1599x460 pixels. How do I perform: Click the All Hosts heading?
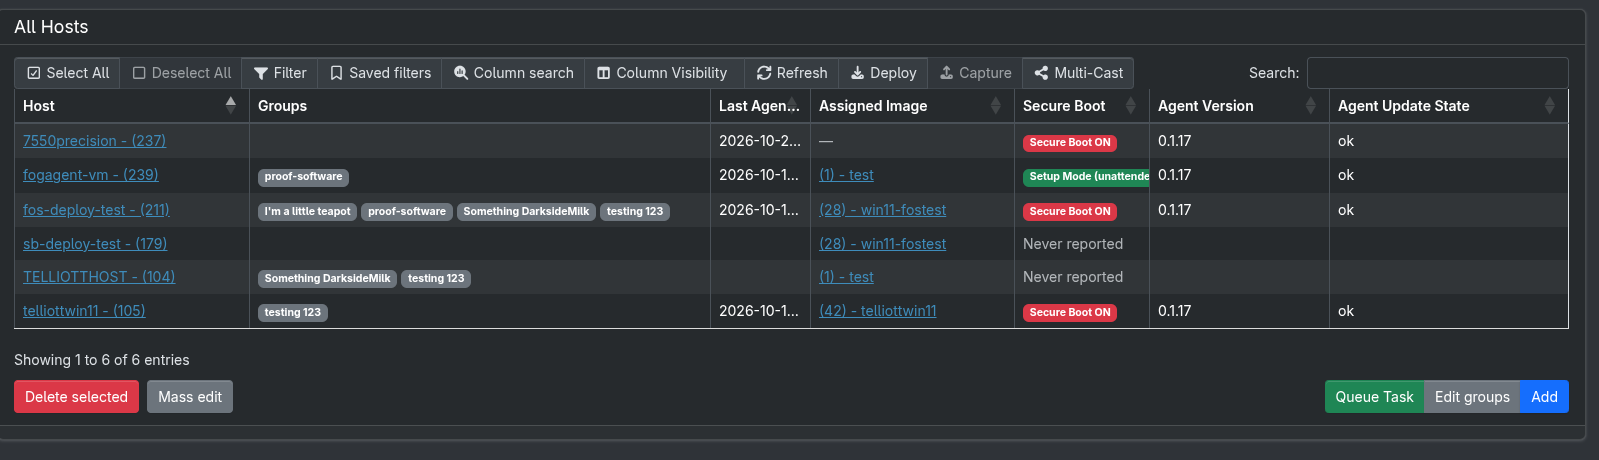(x=51, y=27)
